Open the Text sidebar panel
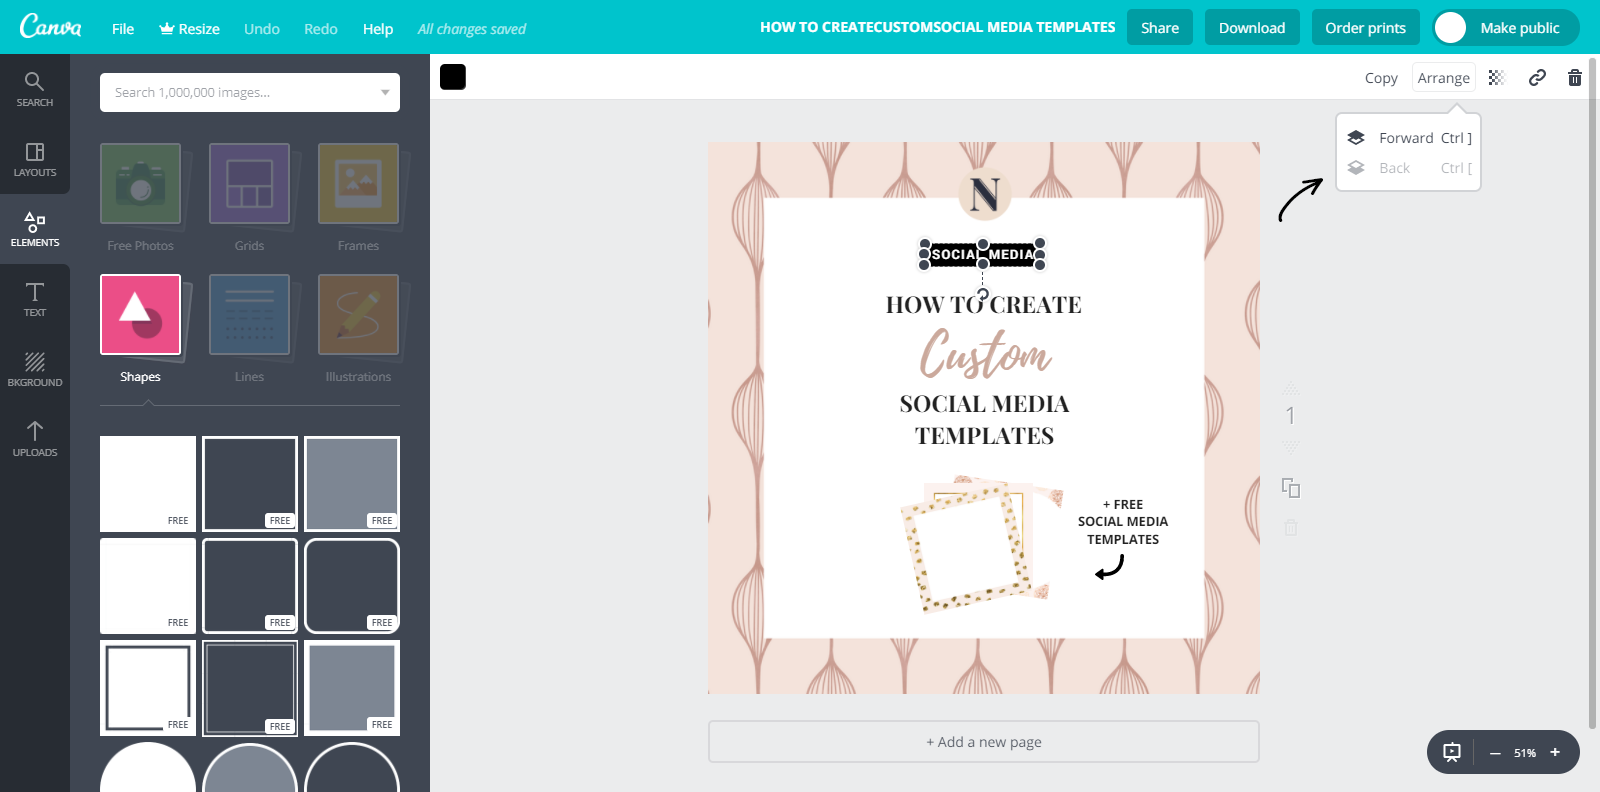 35,299
